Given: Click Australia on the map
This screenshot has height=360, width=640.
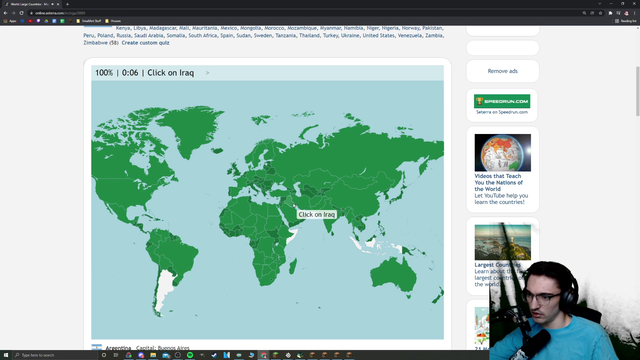Looking at the screenshot, I should 394,275.
